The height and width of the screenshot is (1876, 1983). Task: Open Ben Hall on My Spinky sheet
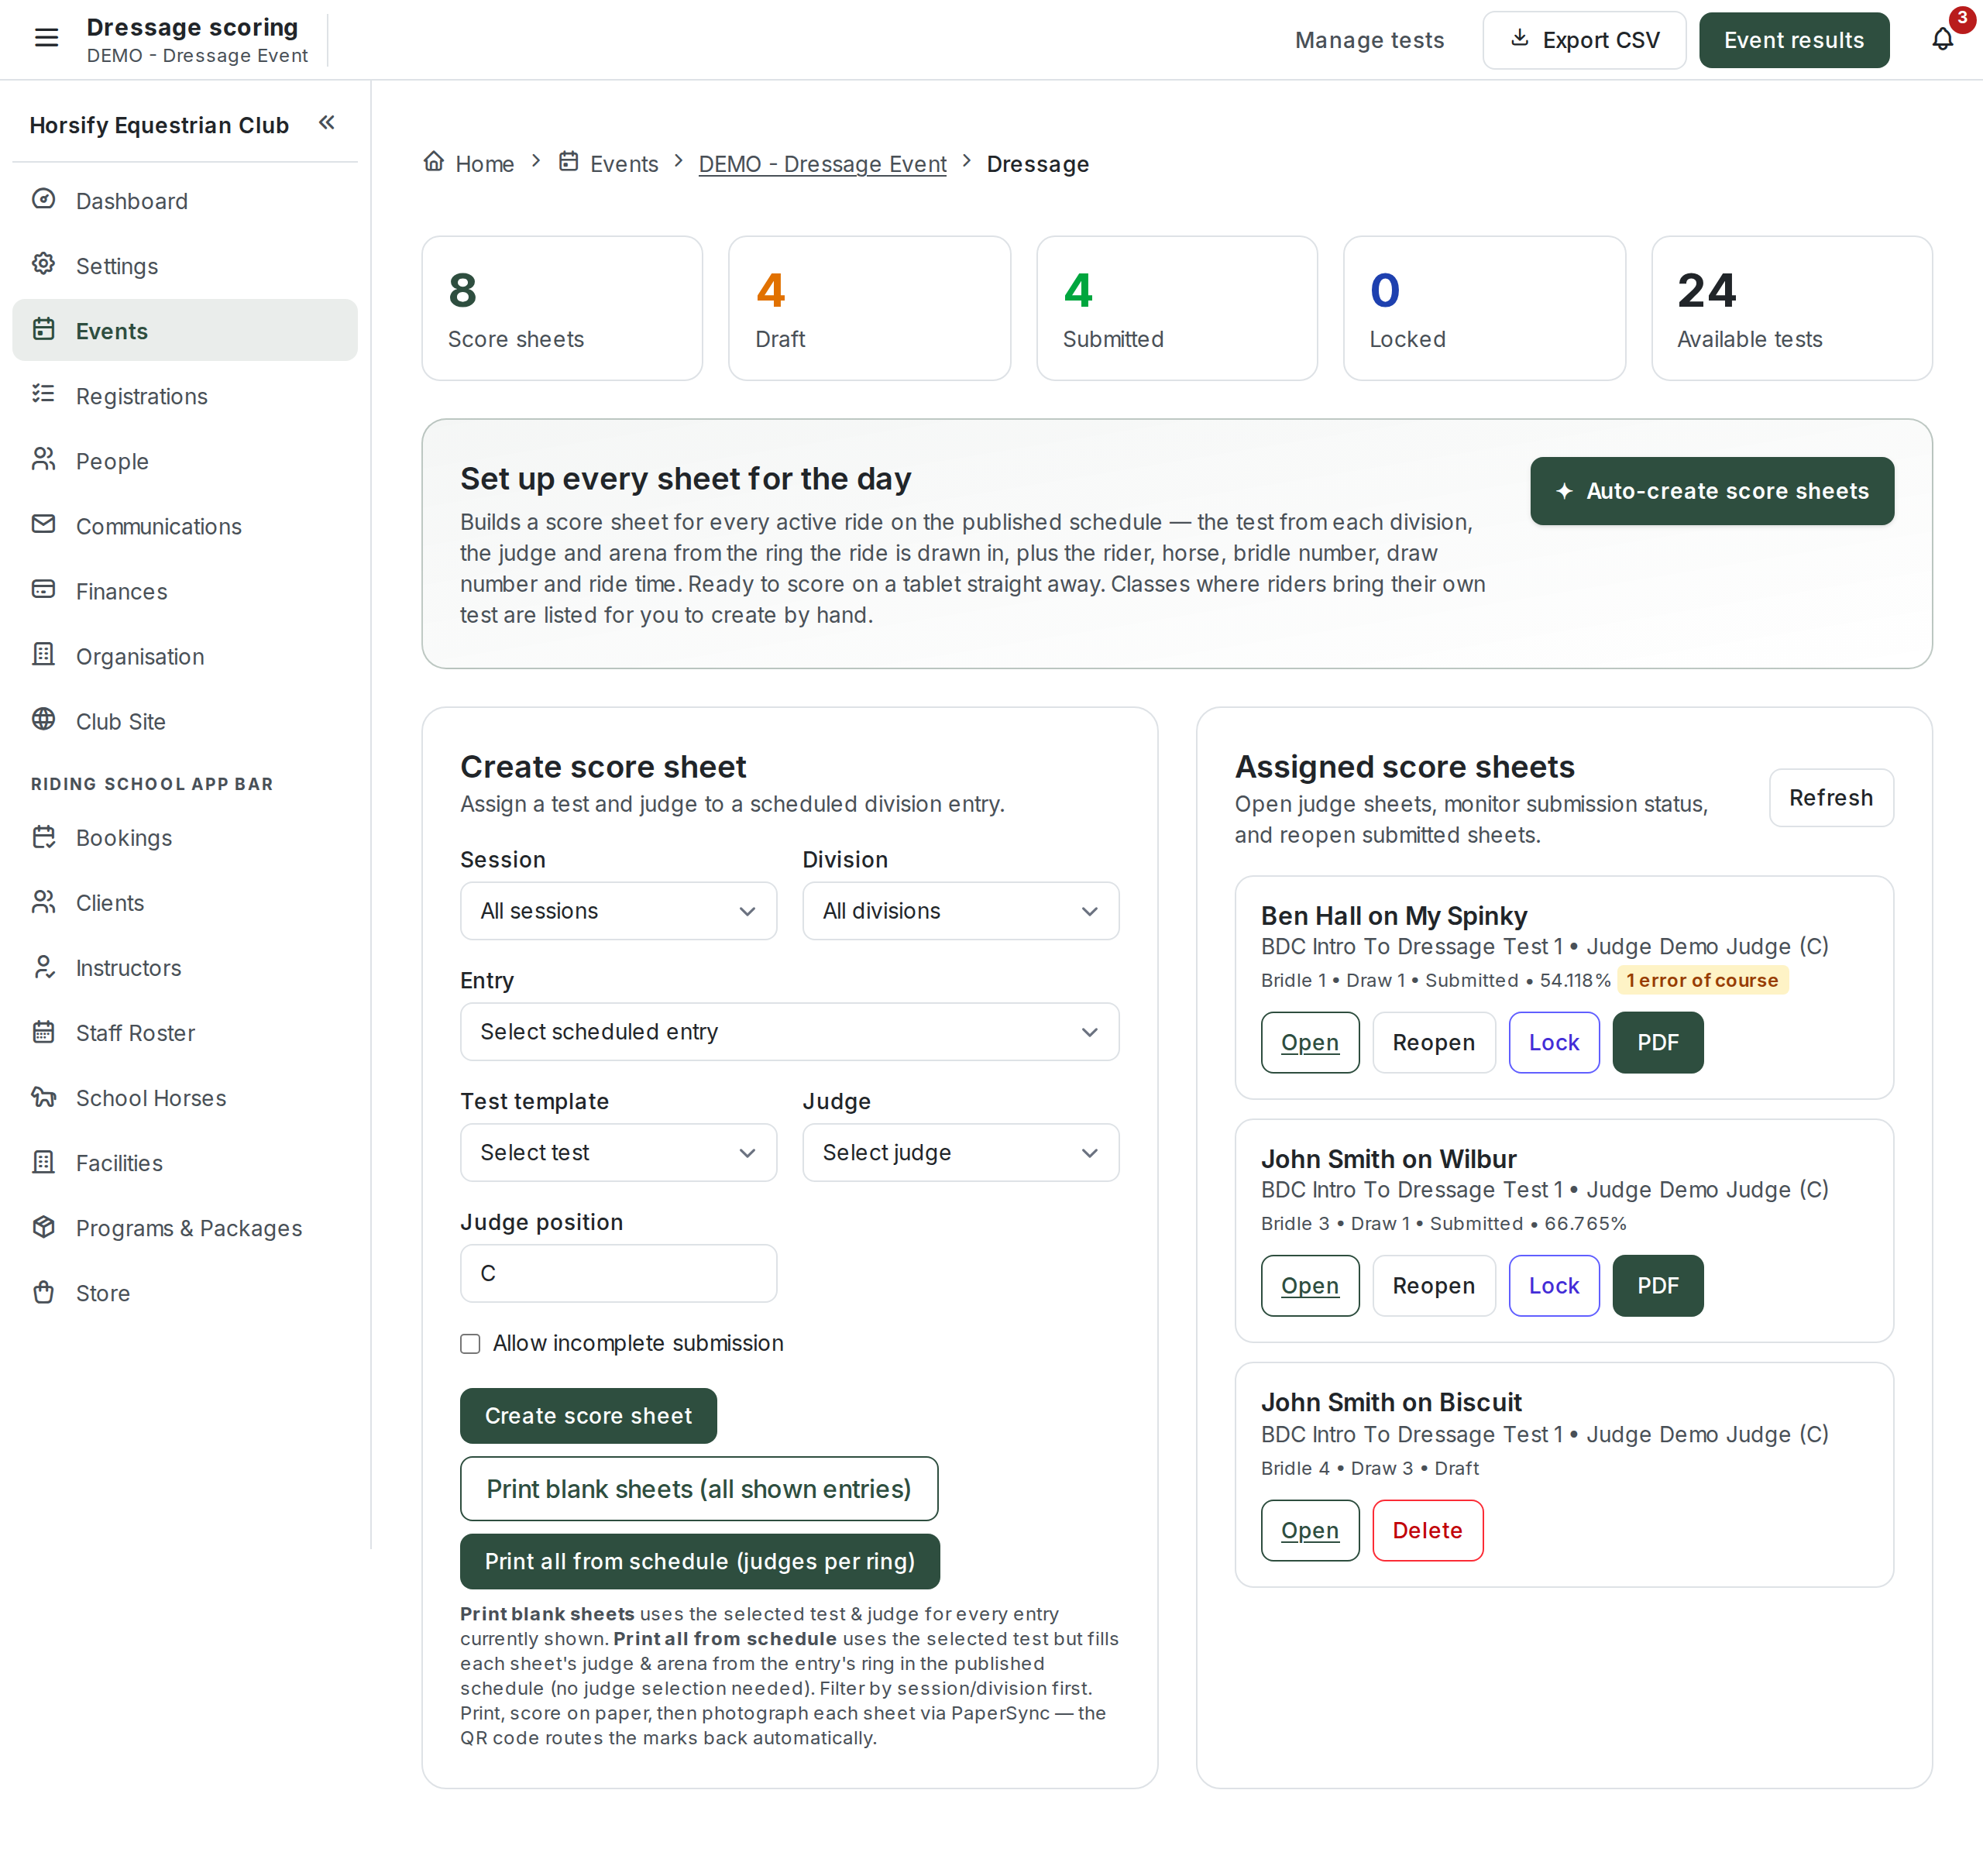pyautogui.click(x=1309, y=1043)
